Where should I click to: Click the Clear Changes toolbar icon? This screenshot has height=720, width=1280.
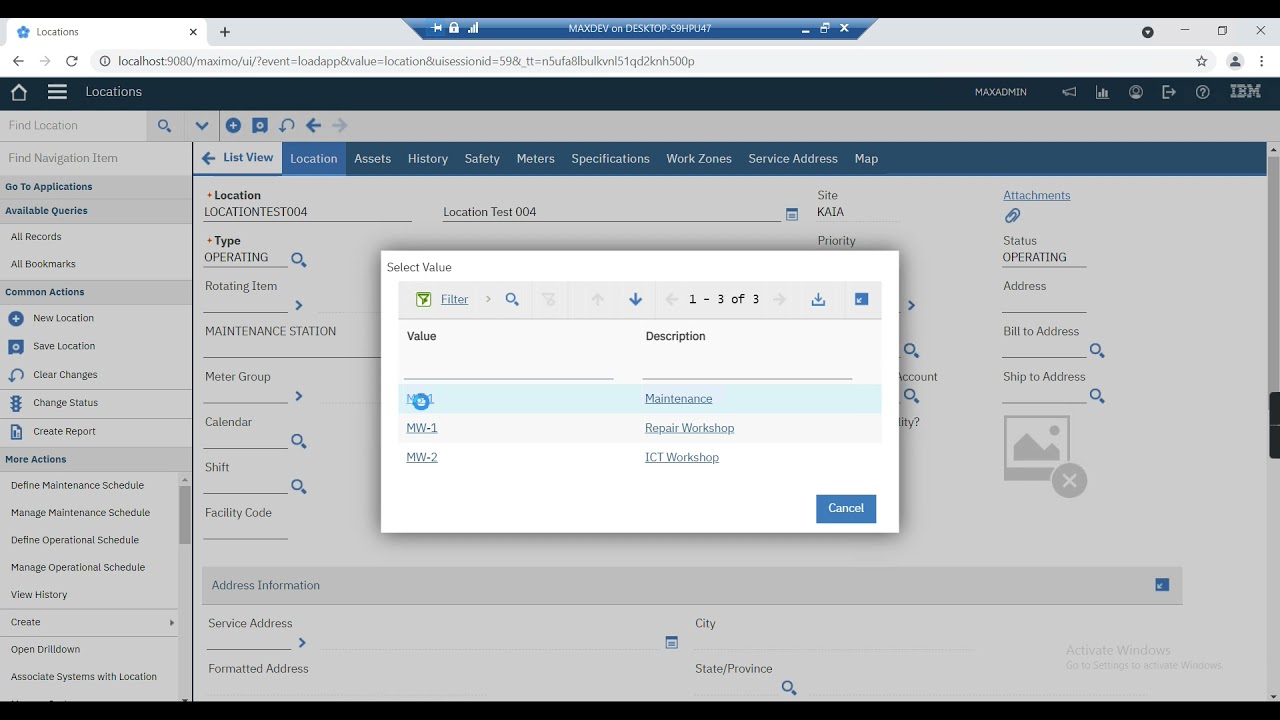(287, 125)
